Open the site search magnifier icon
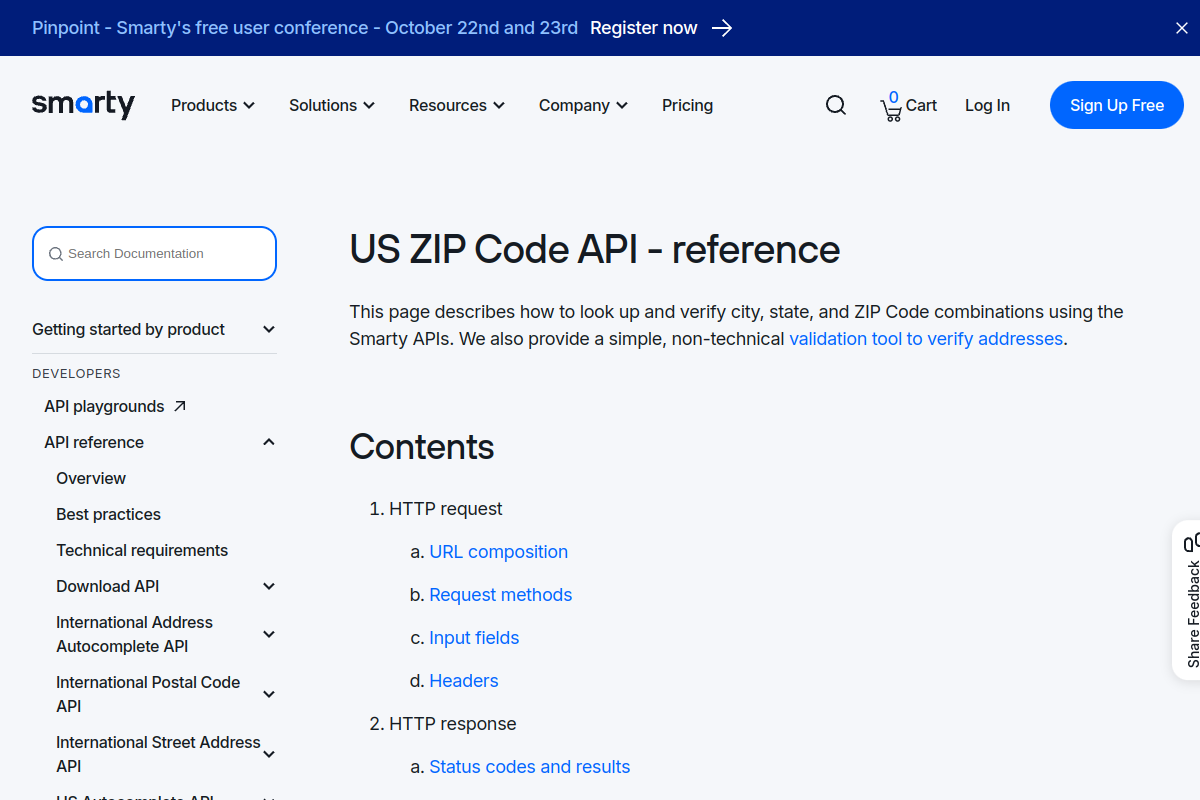1200x800 pixels. 836,105
